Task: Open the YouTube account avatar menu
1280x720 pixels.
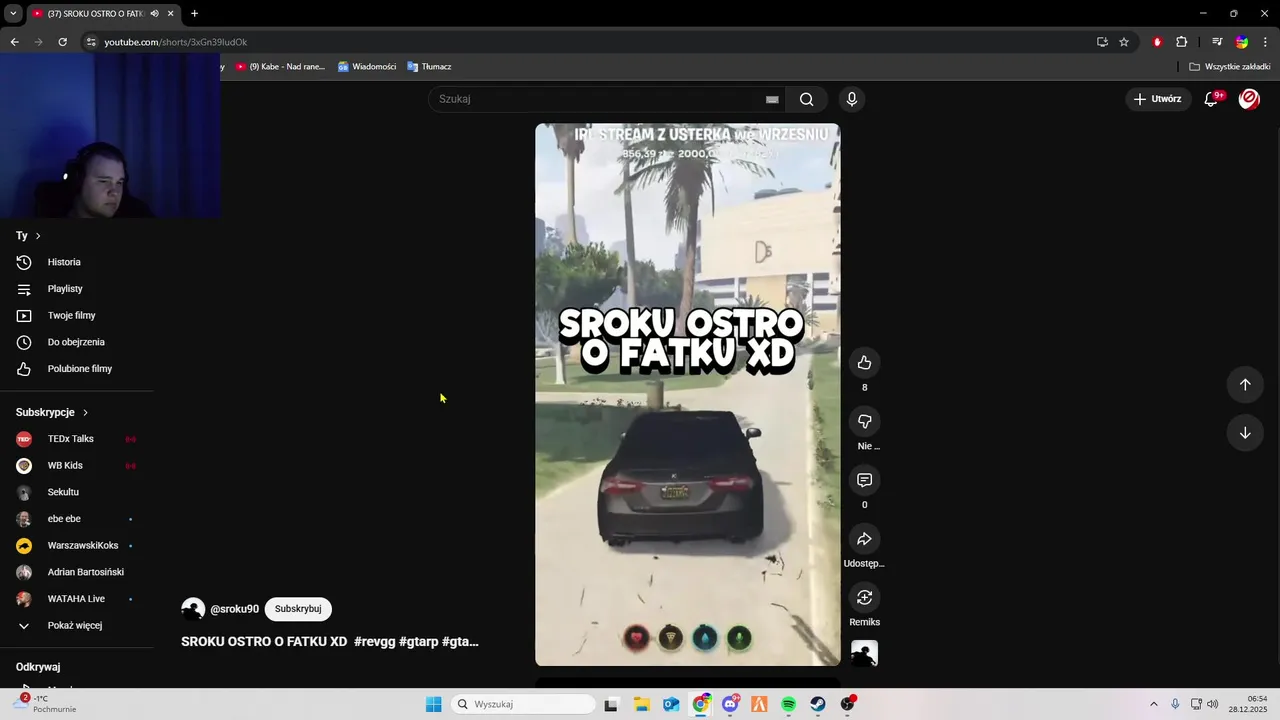Action: click(x=1249, y=99)
